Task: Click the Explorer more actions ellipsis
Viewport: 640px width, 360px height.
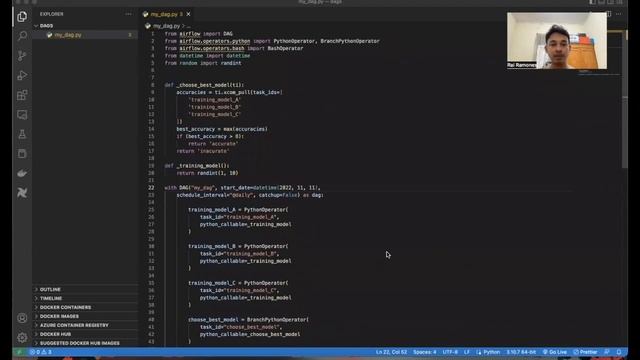Action: [129, 14]
